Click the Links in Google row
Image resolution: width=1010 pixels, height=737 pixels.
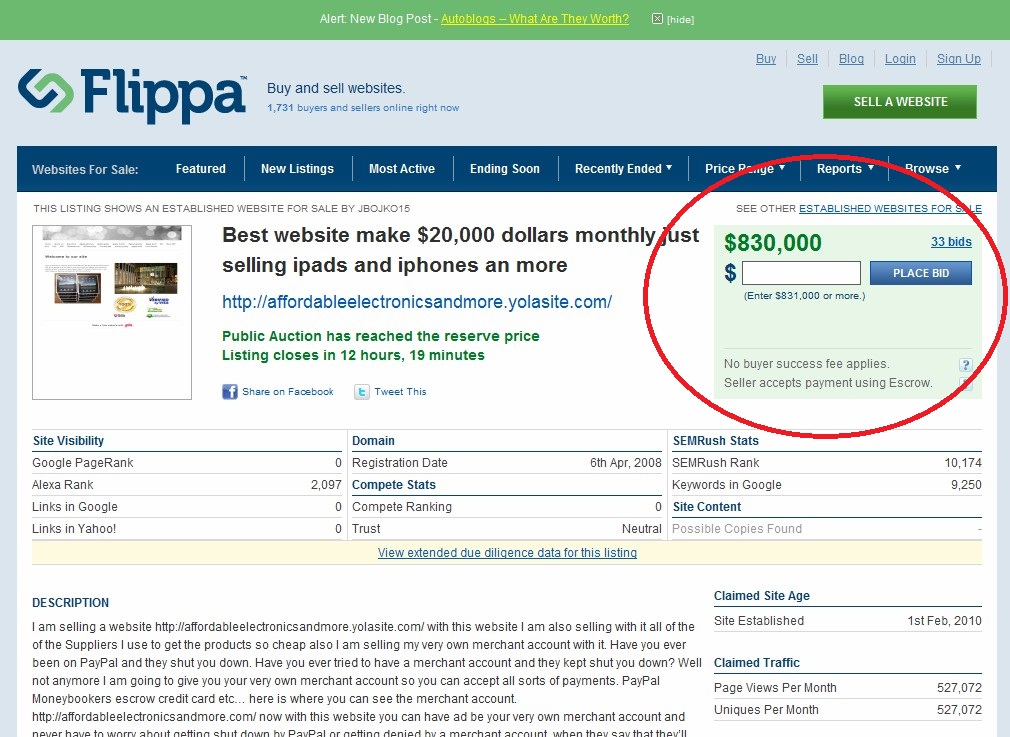click(187, 506)
